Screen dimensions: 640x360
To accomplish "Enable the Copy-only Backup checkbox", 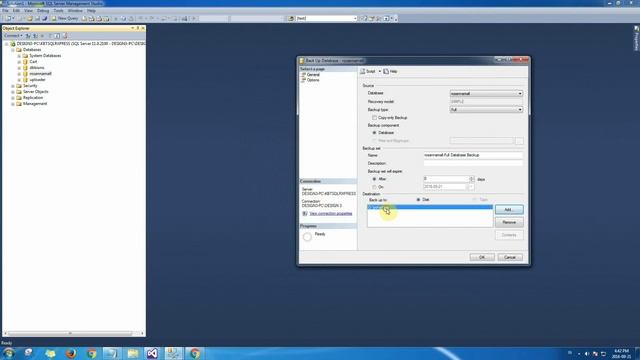I will 374,118.
